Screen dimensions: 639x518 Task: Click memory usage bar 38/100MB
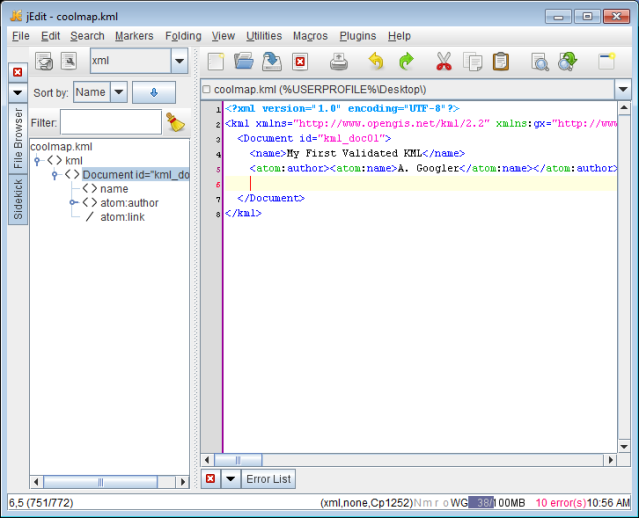tap(496, 503)
